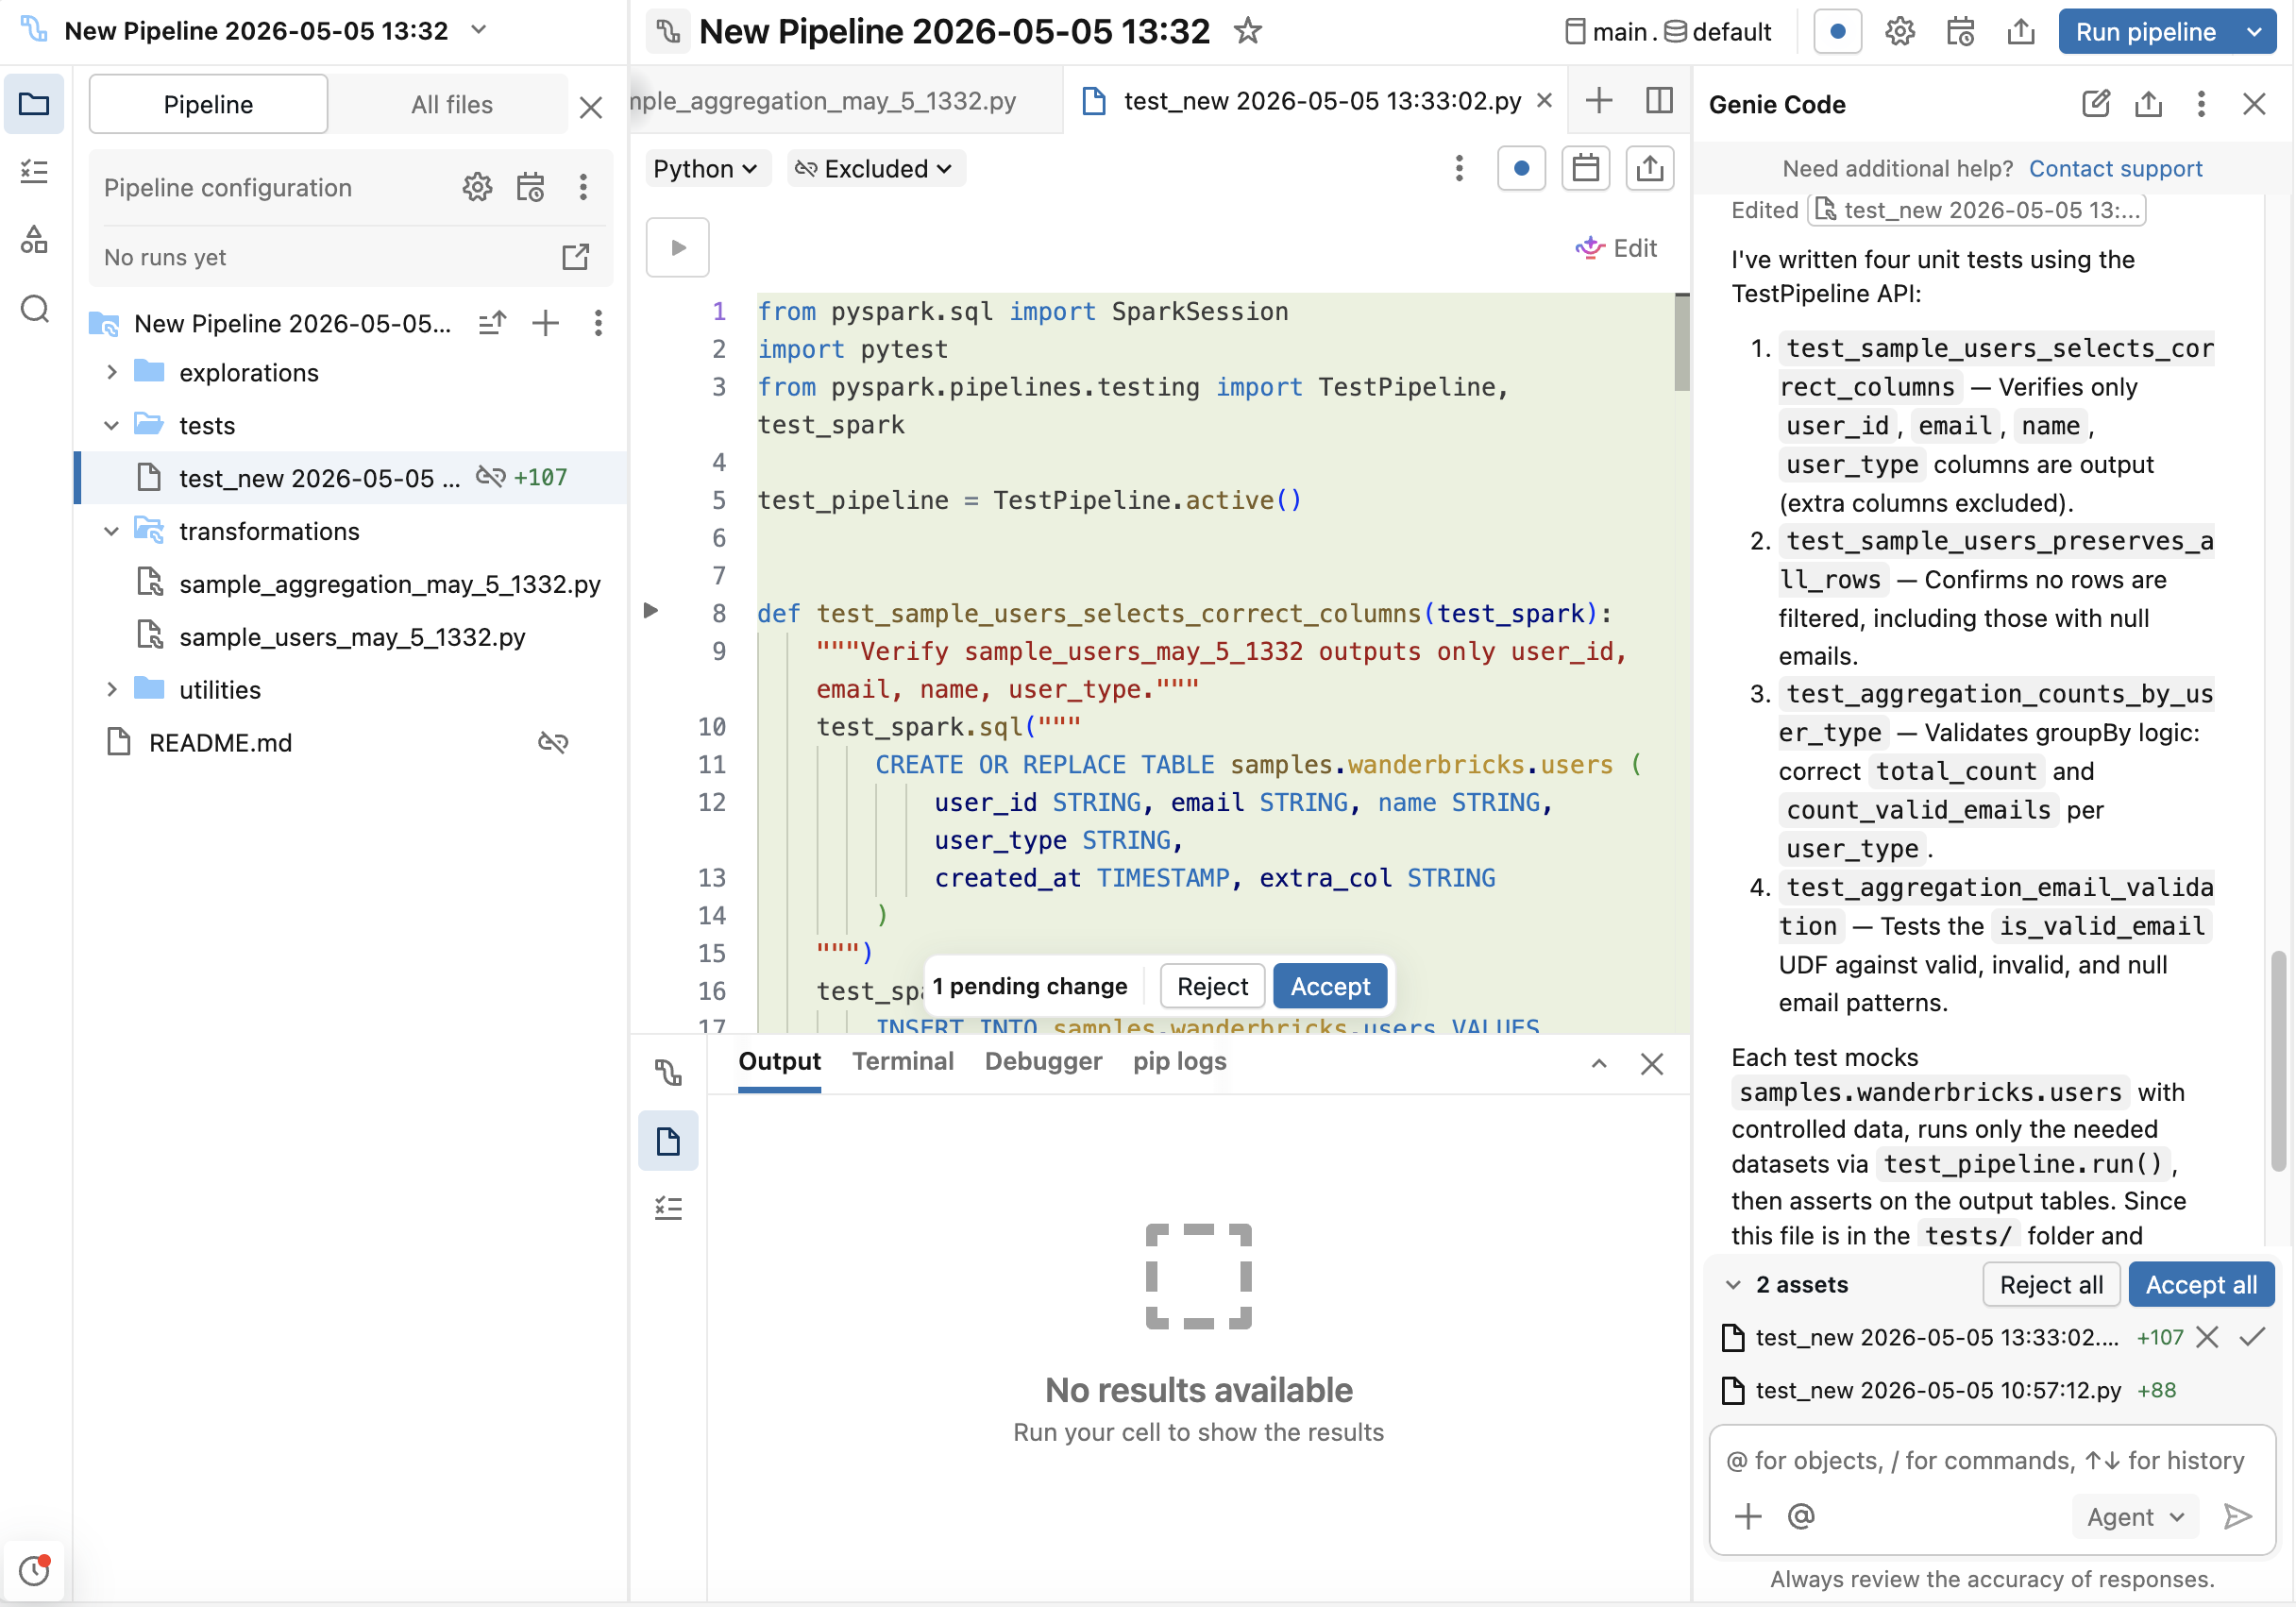Switch to All files view

point(451,104)
